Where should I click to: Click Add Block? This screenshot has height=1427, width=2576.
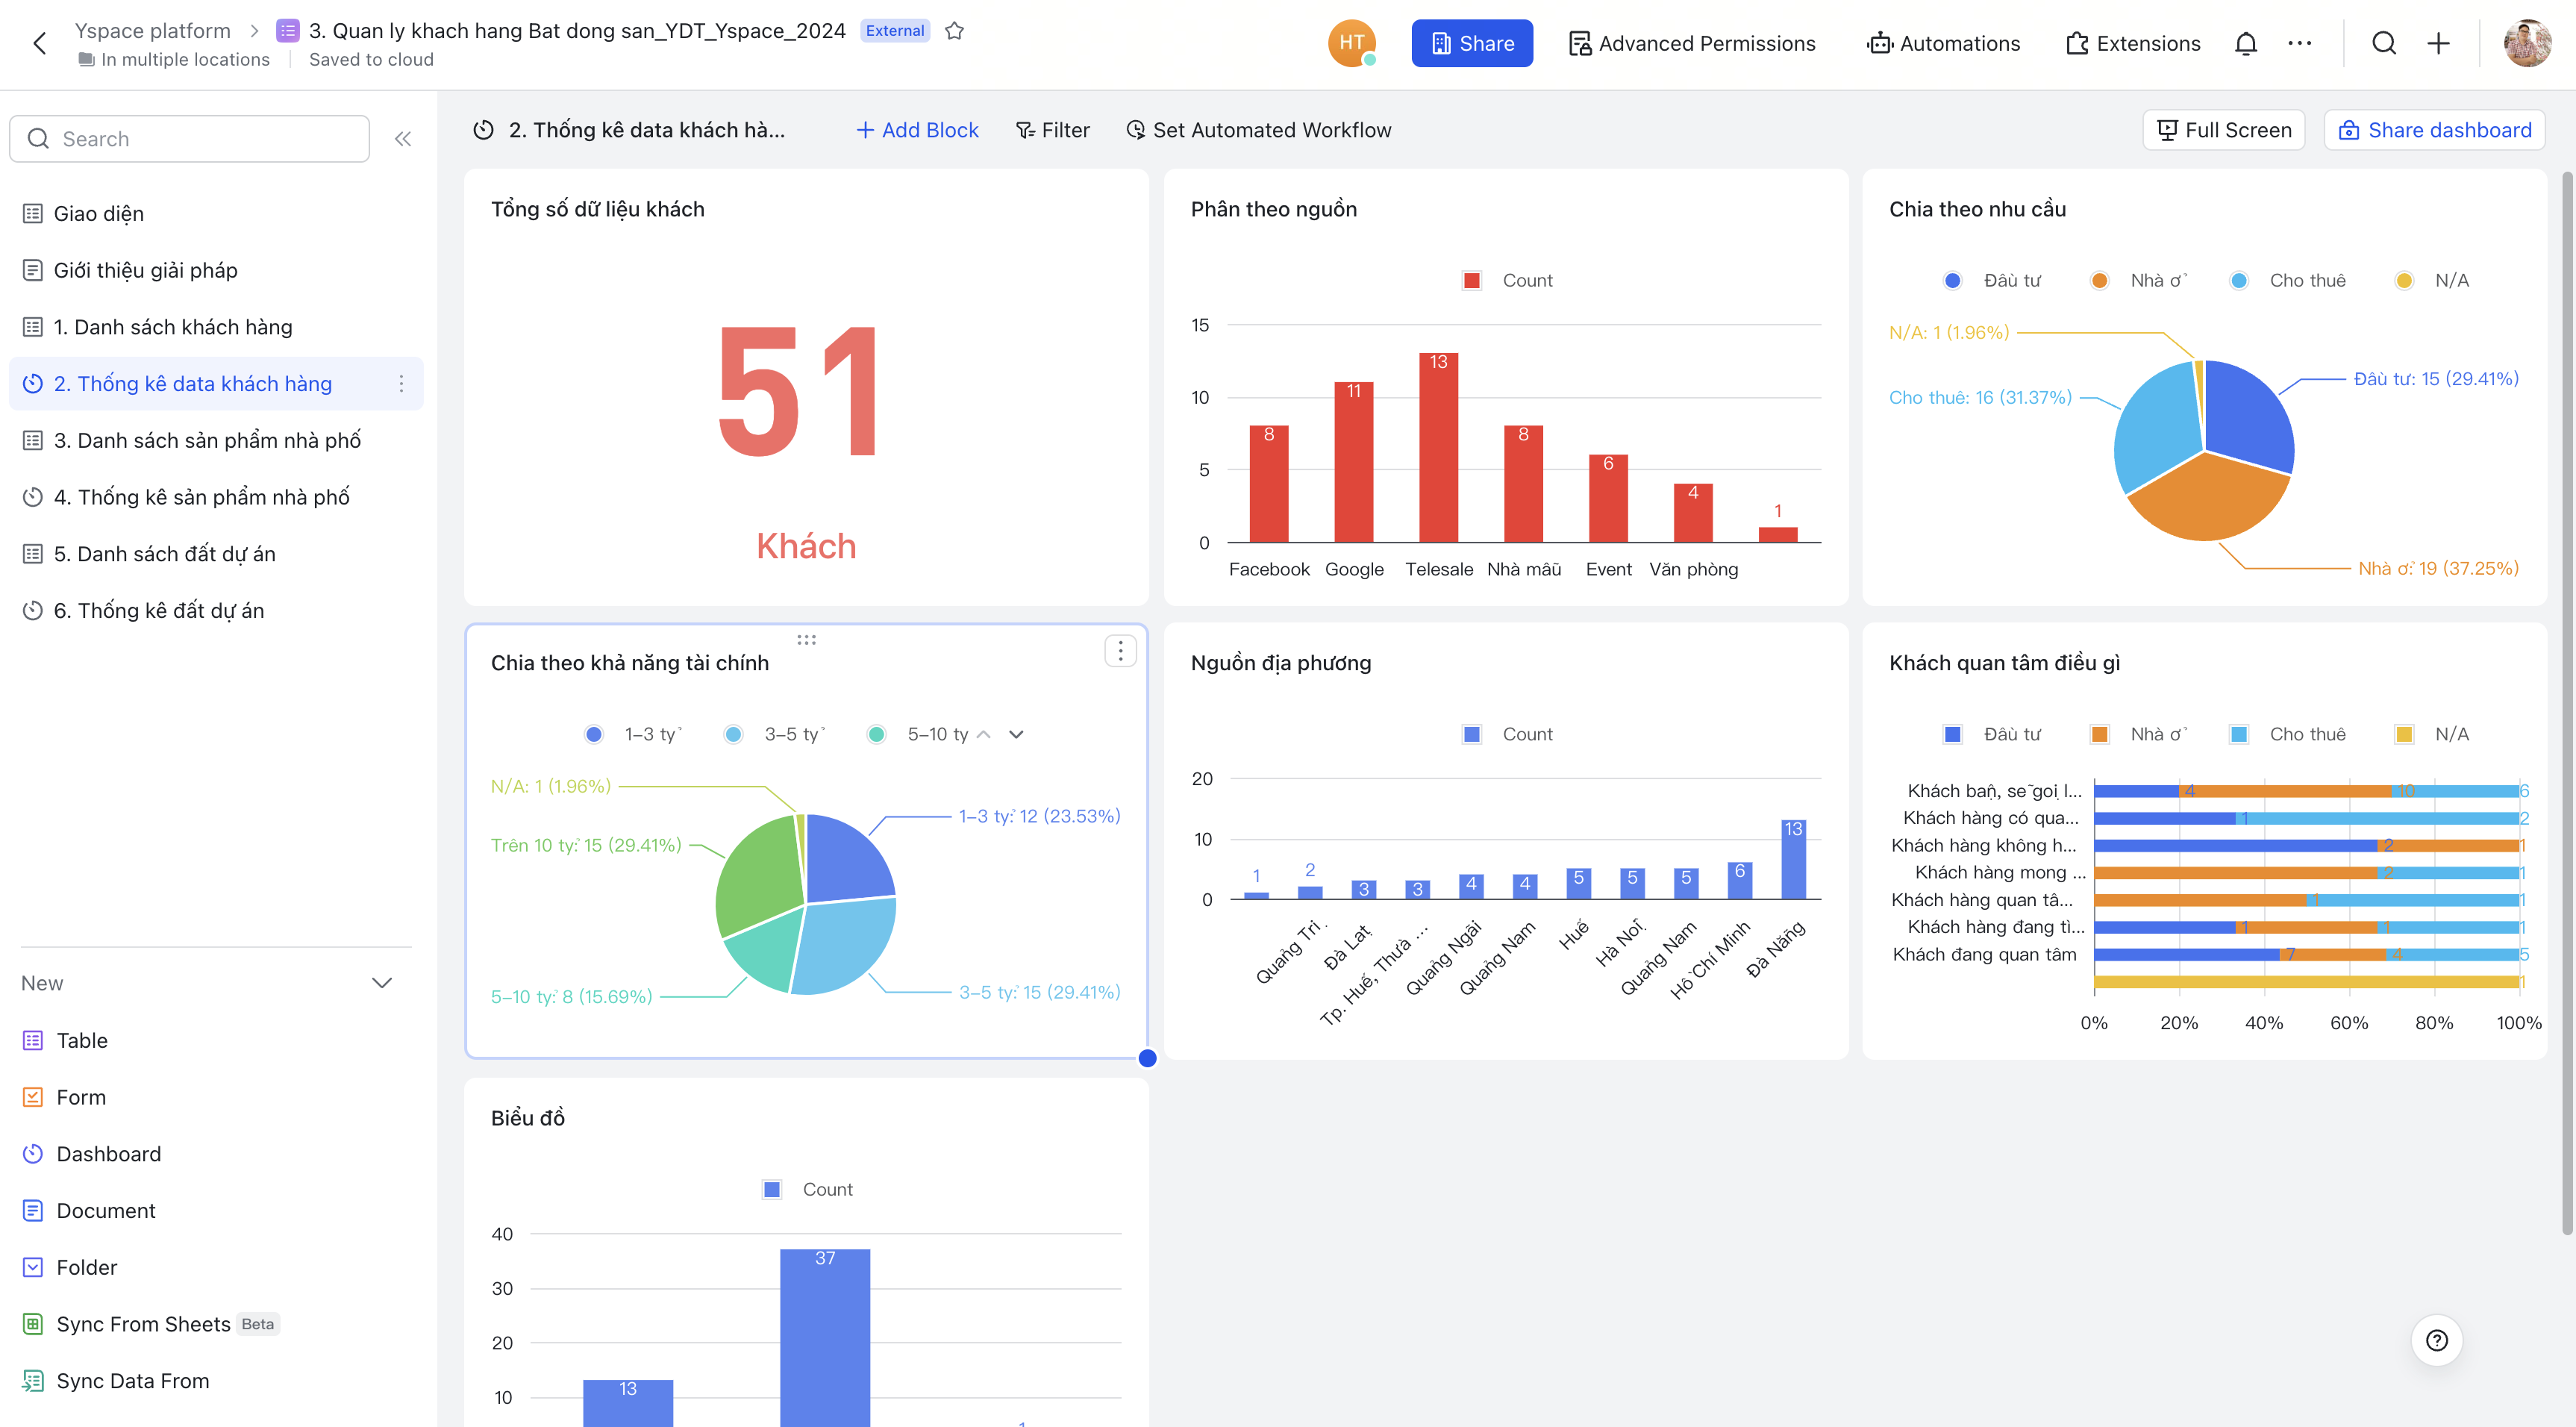(917, 130)
